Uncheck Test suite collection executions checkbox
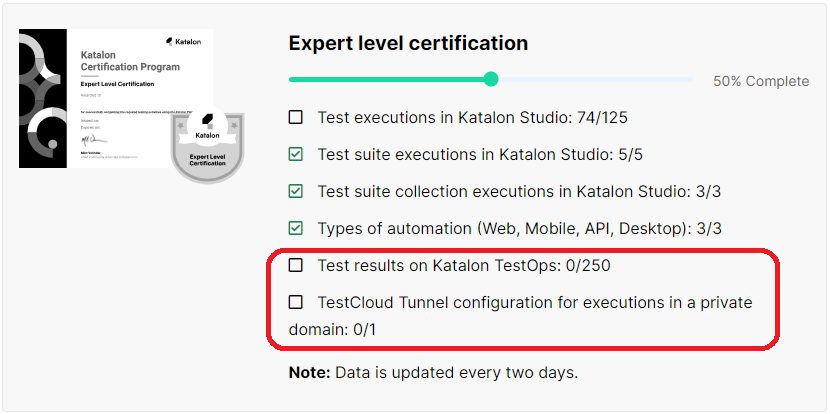Image resolution: width=830 pixels, height=414 pixels. pos(296,191)
